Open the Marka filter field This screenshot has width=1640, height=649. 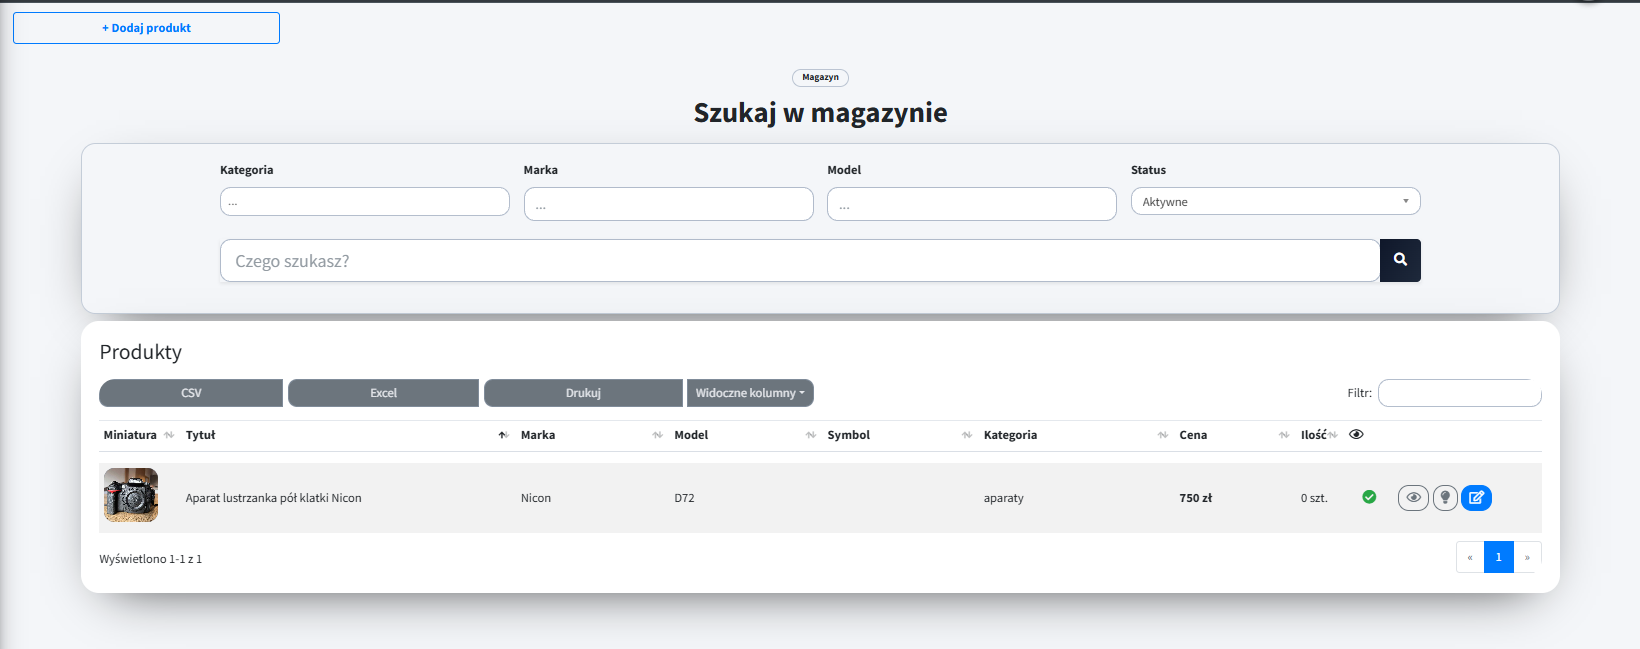pos(668,204)
